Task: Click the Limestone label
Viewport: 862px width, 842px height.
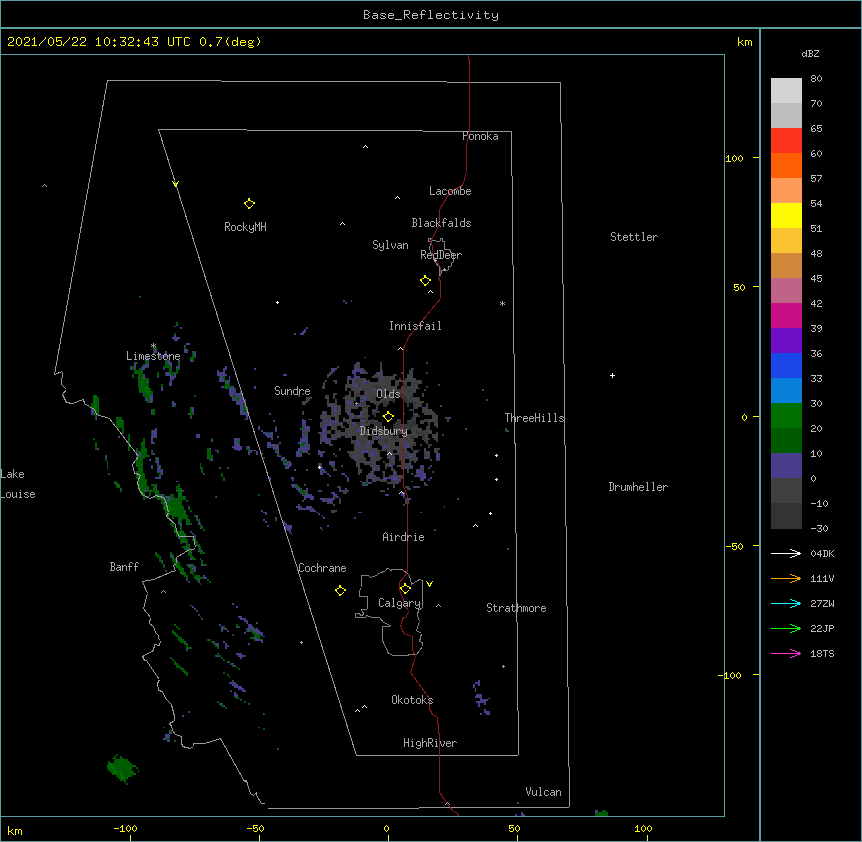Action: (x=153, y=356)
